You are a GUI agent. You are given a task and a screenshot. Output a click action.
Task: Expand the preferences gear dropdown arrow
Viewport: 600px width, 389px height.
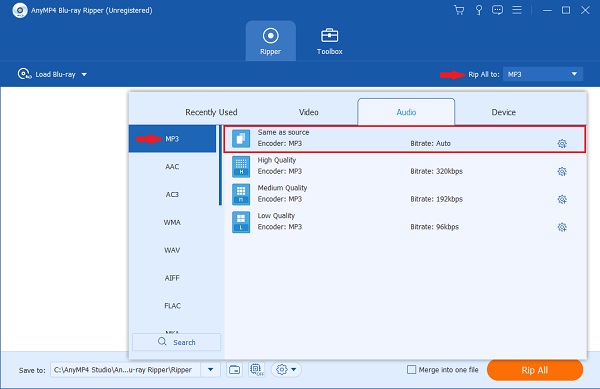click(x=293, y=370)
